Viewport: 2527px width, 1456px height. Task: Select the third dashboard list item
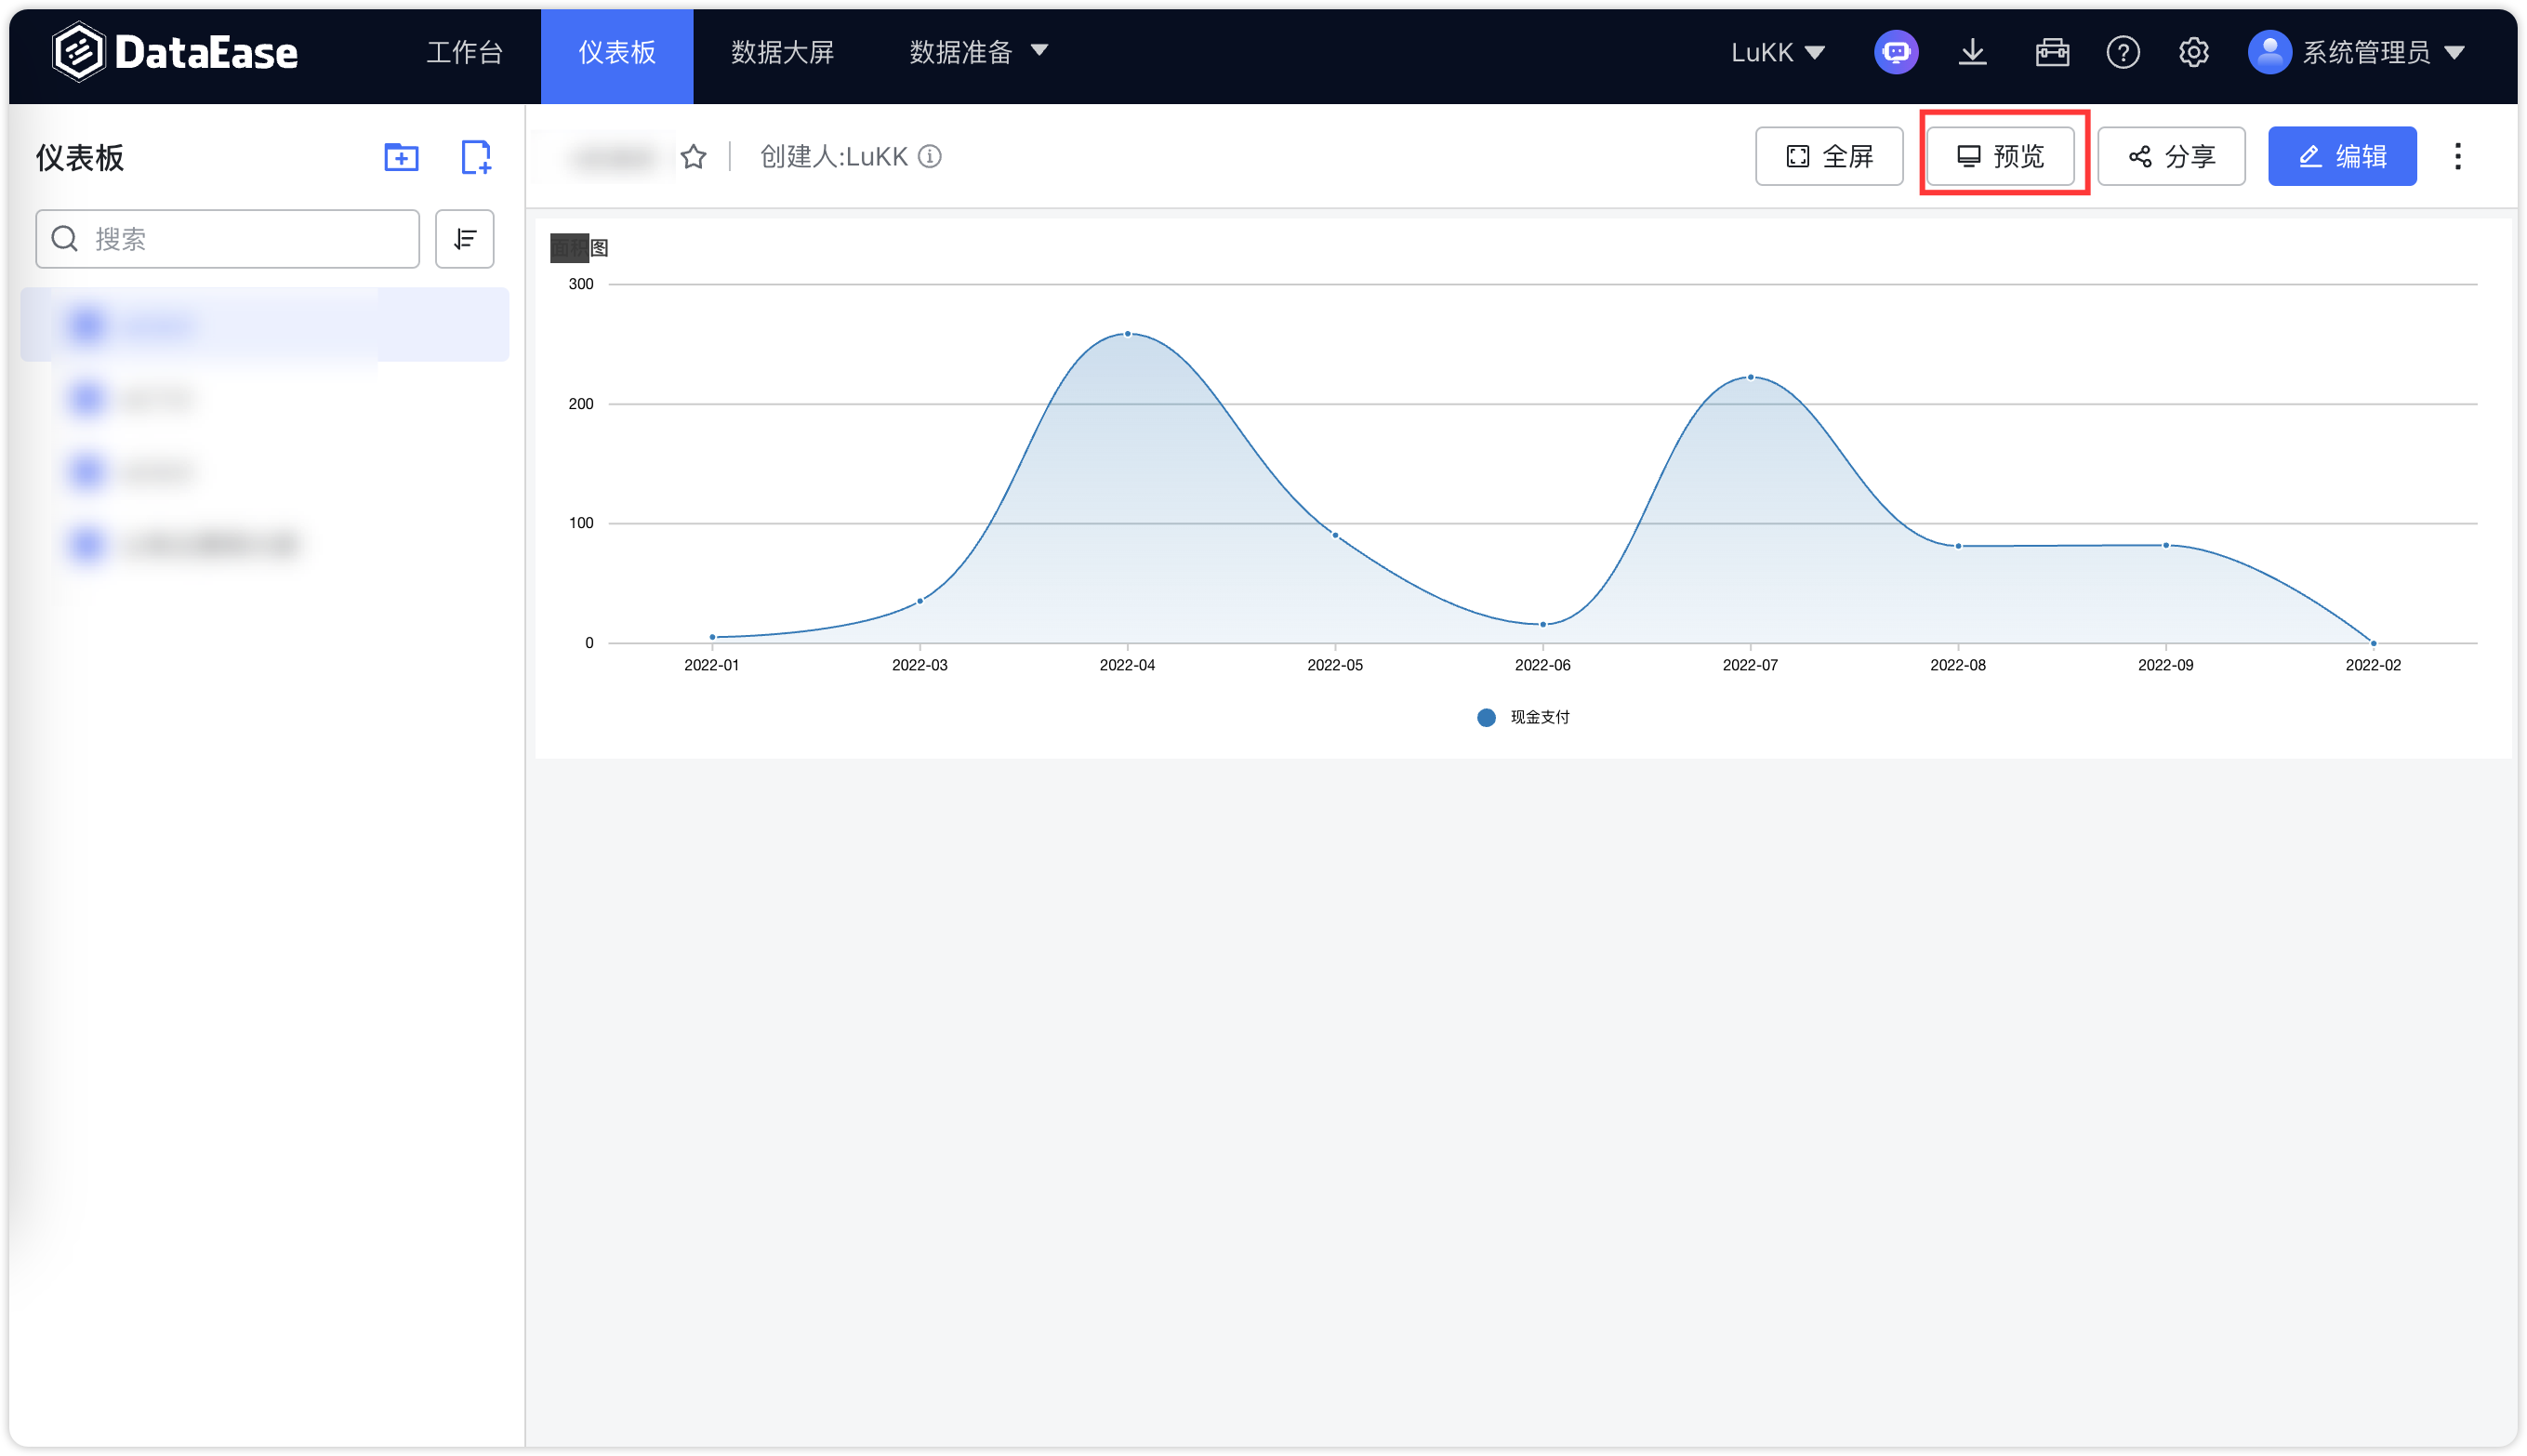click(x=265, y=471)
